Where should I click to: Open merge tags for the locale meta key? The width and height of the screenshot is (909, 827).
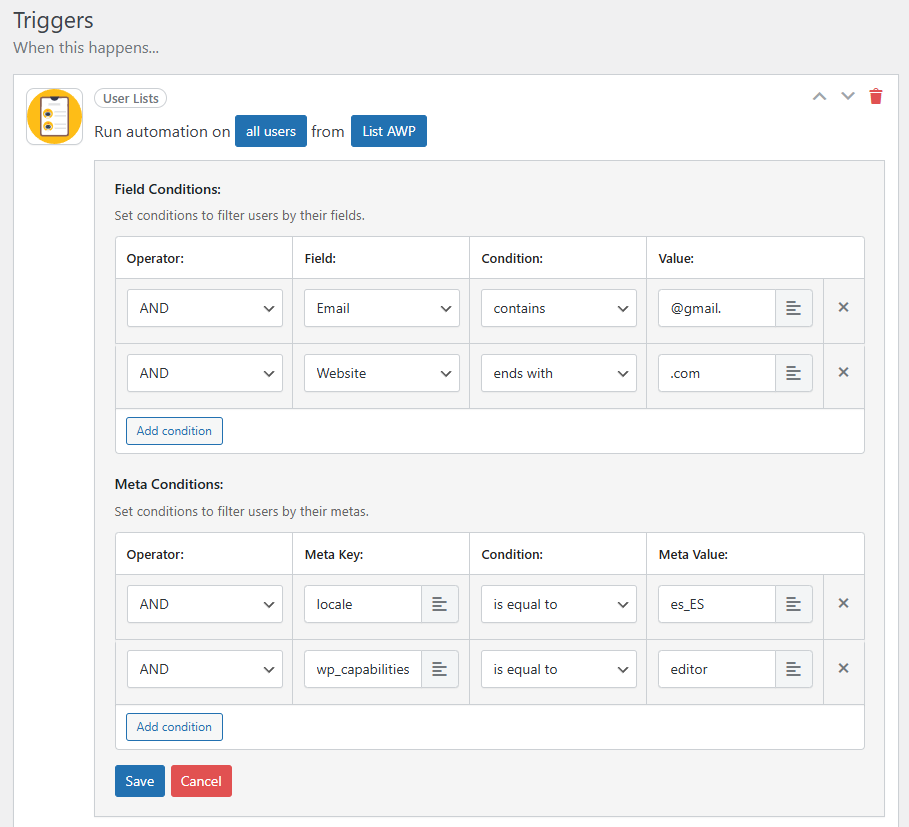439,604
